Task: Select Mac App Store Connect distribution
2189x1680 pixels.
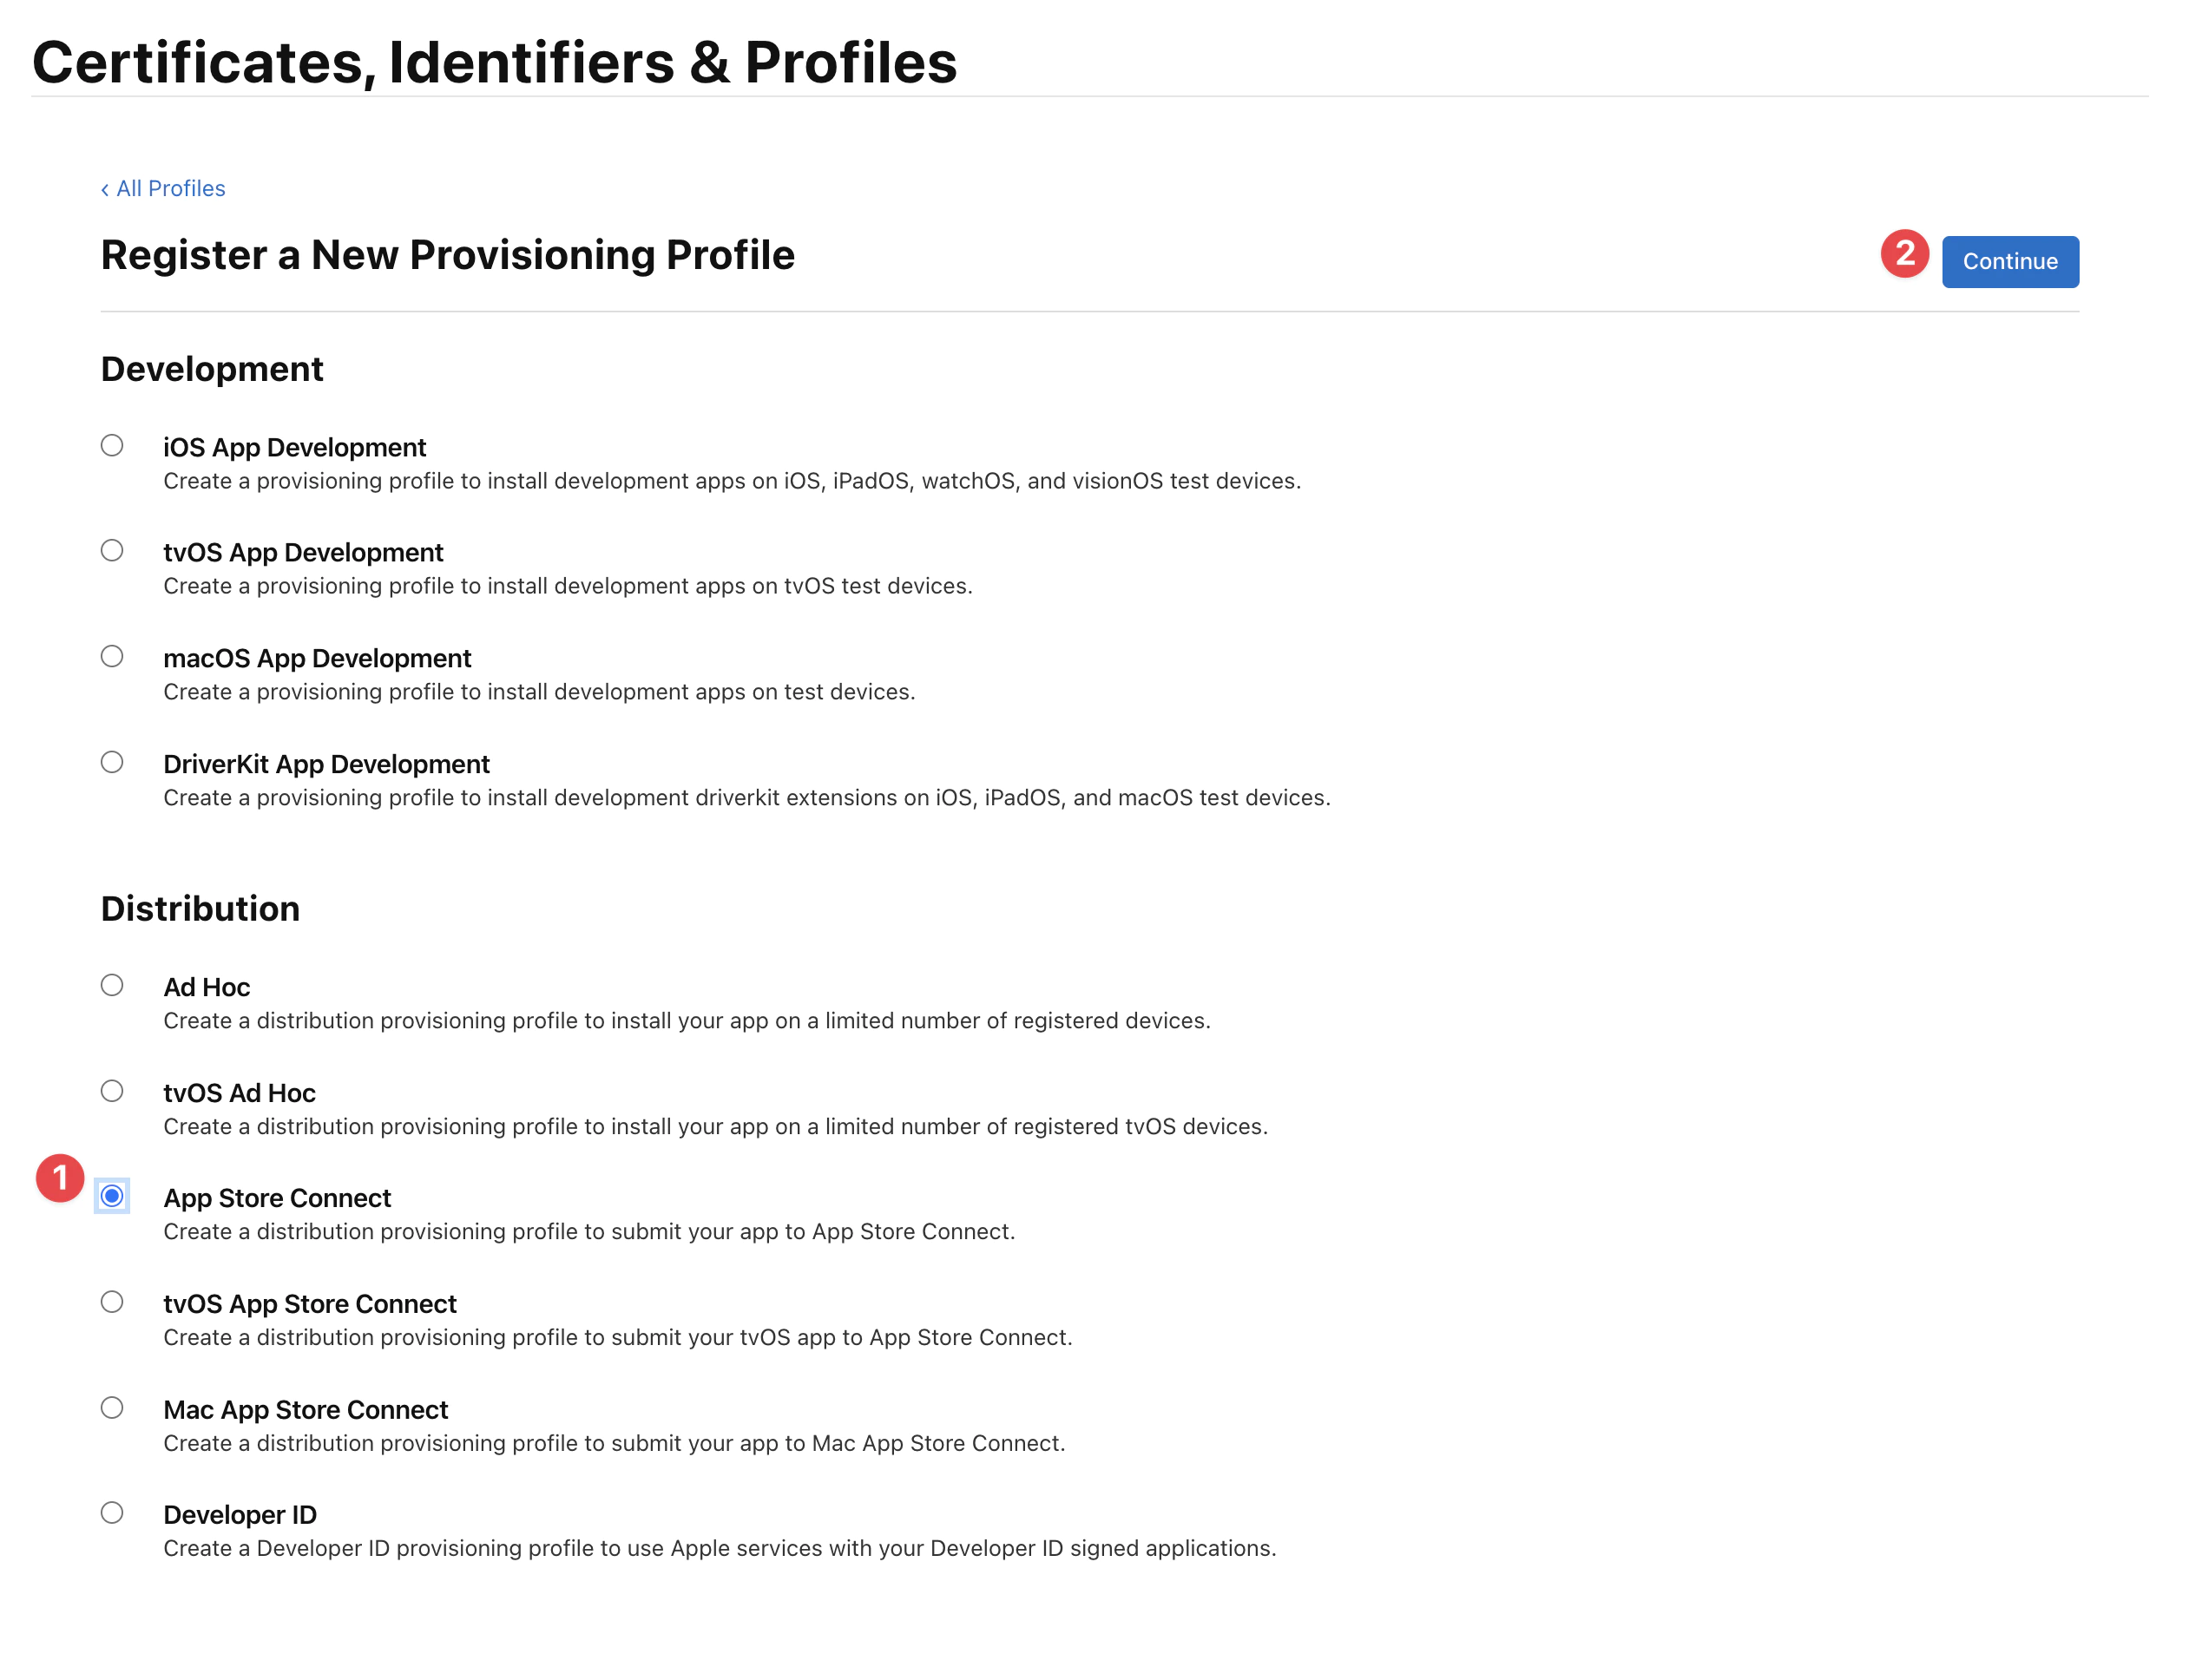Action: pos(111,1408)
